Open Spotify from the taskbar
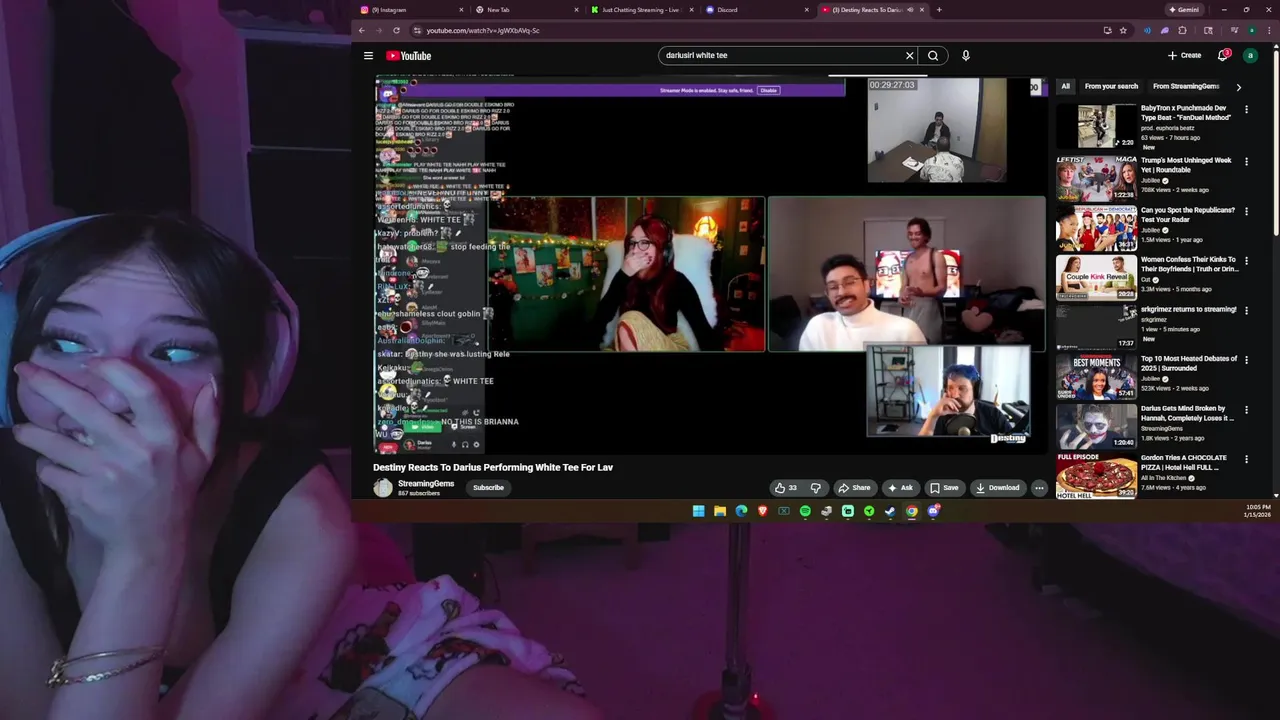The width and height of the screenshot is (1280, 720). tap(805, 511)
